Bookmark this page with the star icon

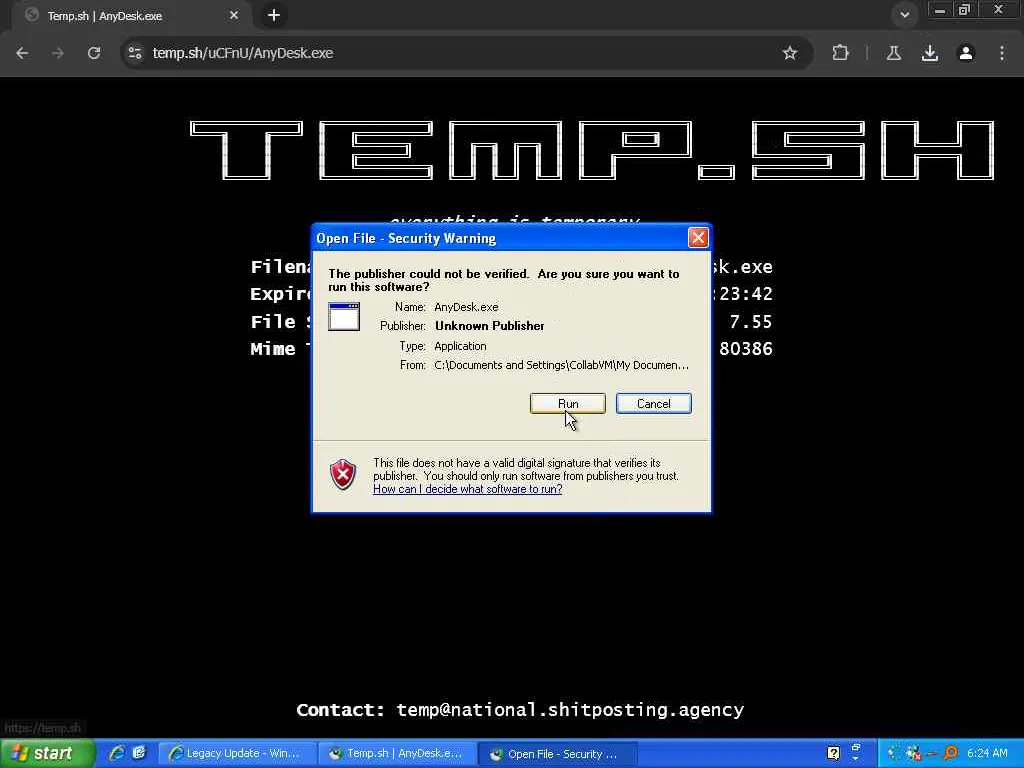pyautogui.click(x=790, y=53)
